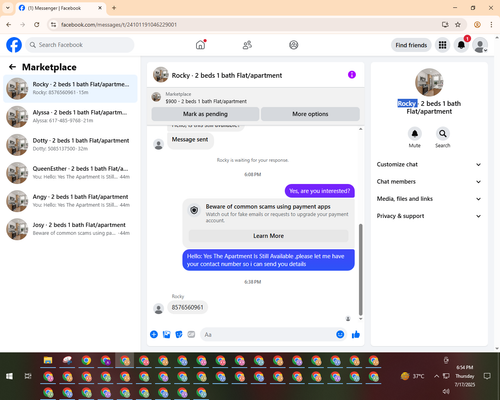Open the Alyssa conversation
This screenshot has width=500, height=400.
(70, 117)
